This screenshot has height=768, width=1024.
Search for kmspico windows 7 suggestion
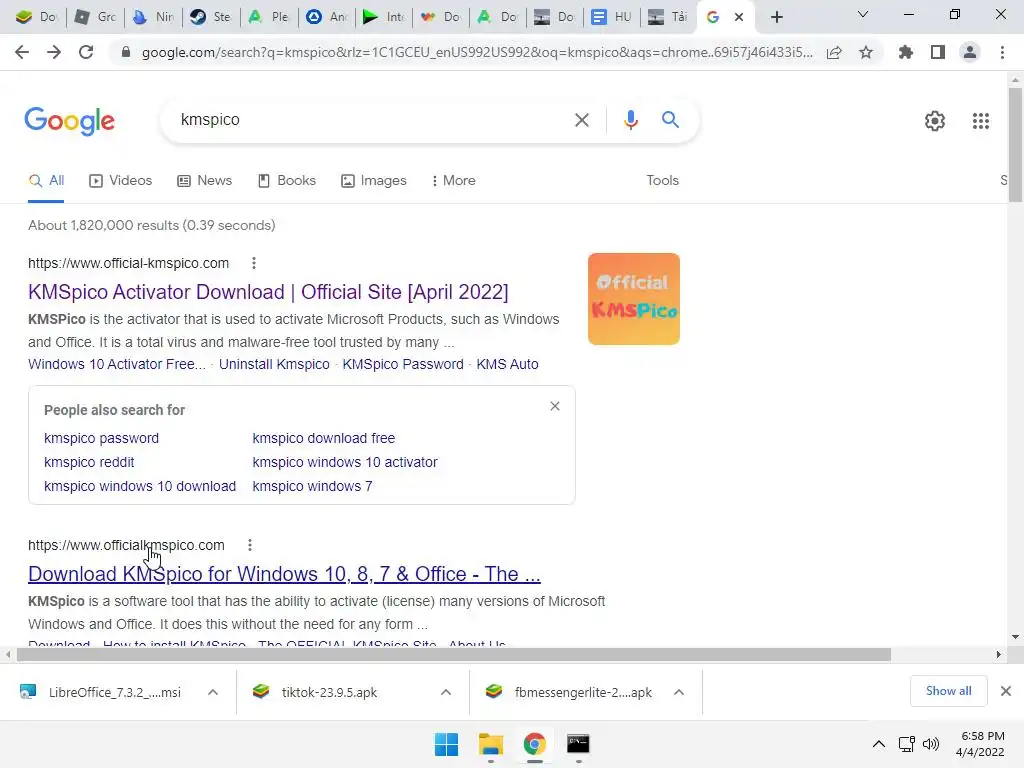(312, 487)
